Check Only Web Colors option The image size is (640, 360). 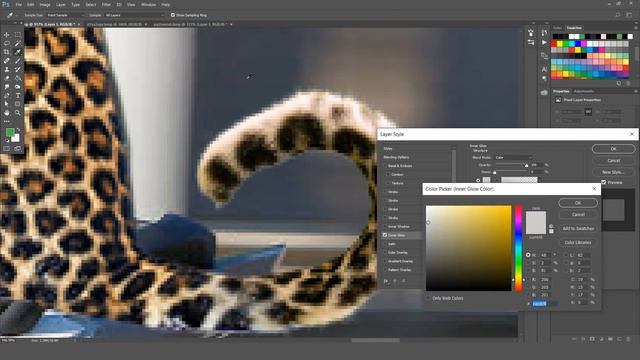pyautogui.click(x=428, y=298)
